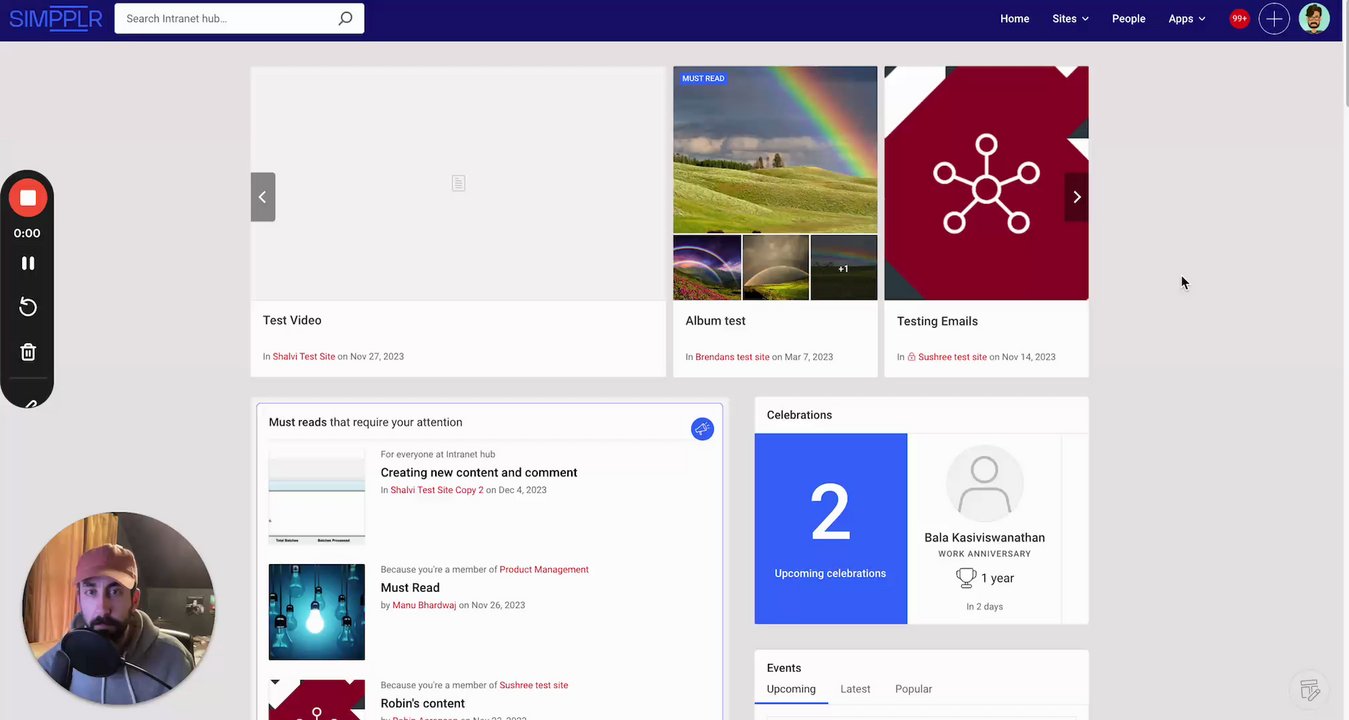Click the Celebrations panel heading
Viewport: 1349px width, 720px height.
pyautogui.click(x=799, y=415)
